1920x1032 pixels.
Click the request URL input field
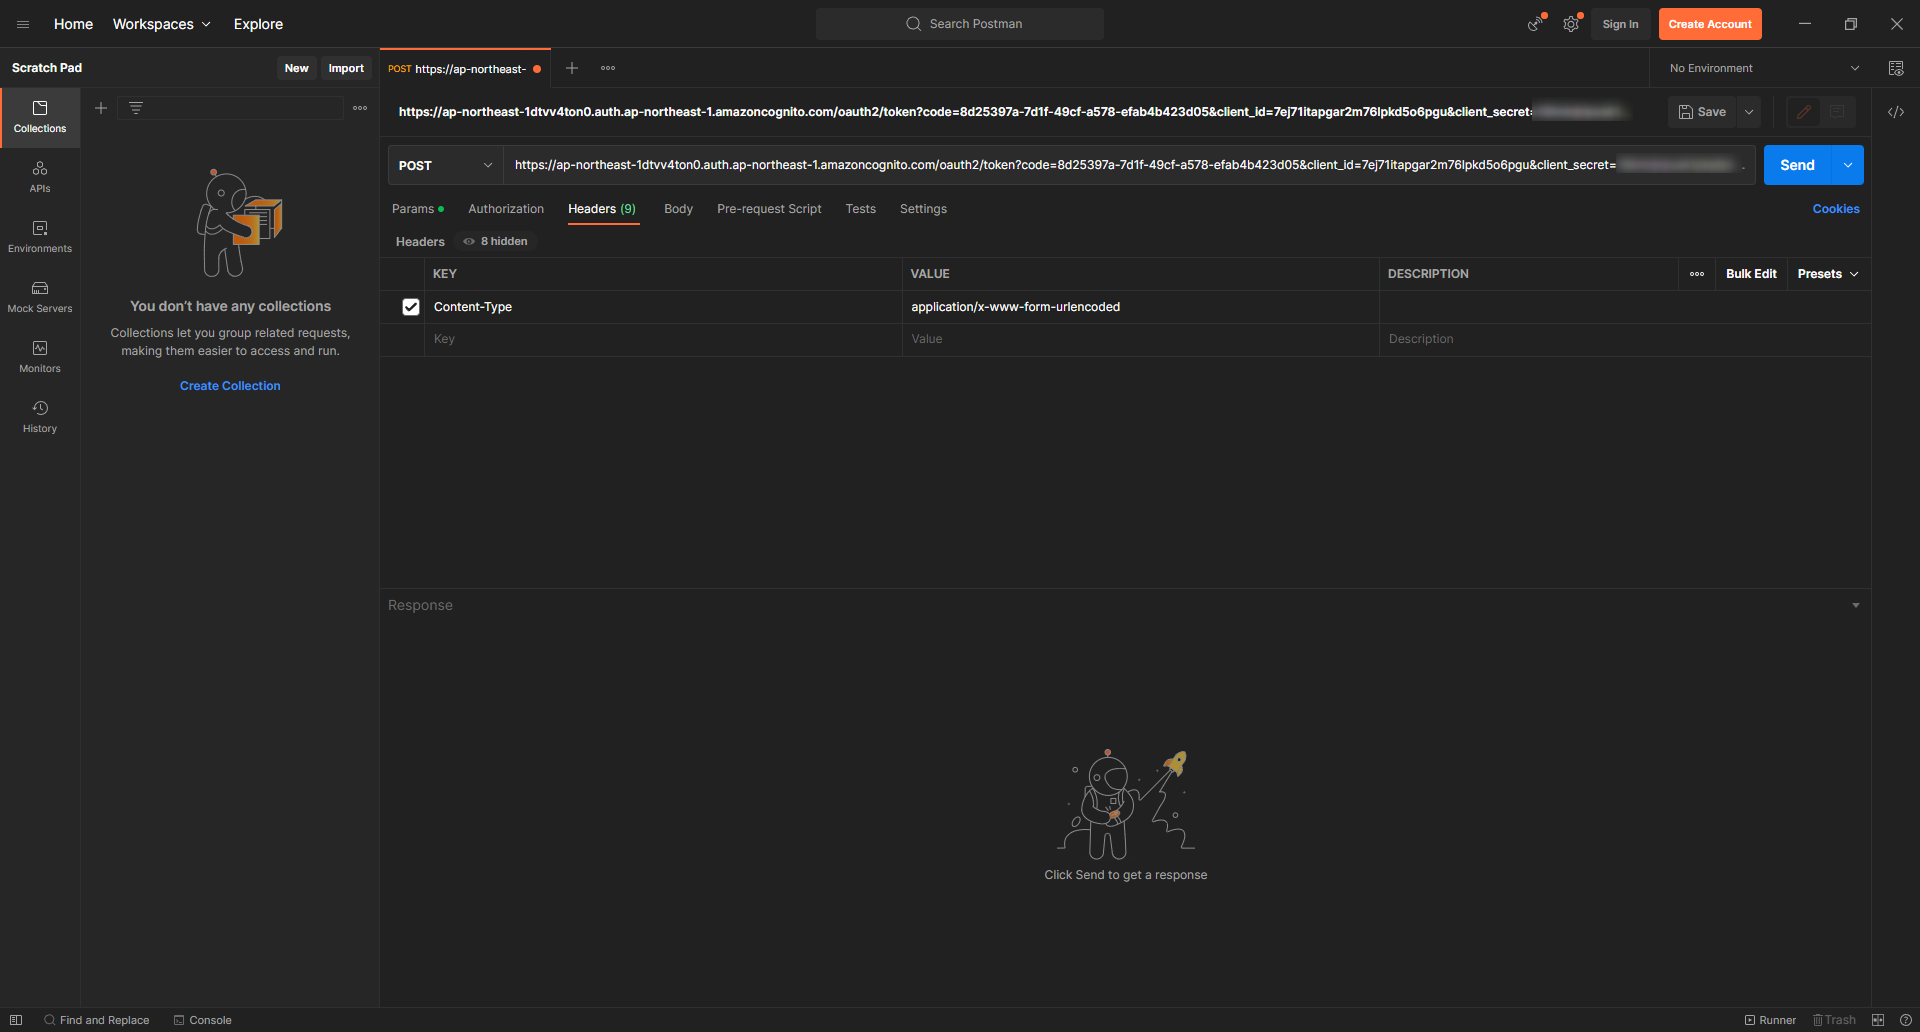point(1129,165)
